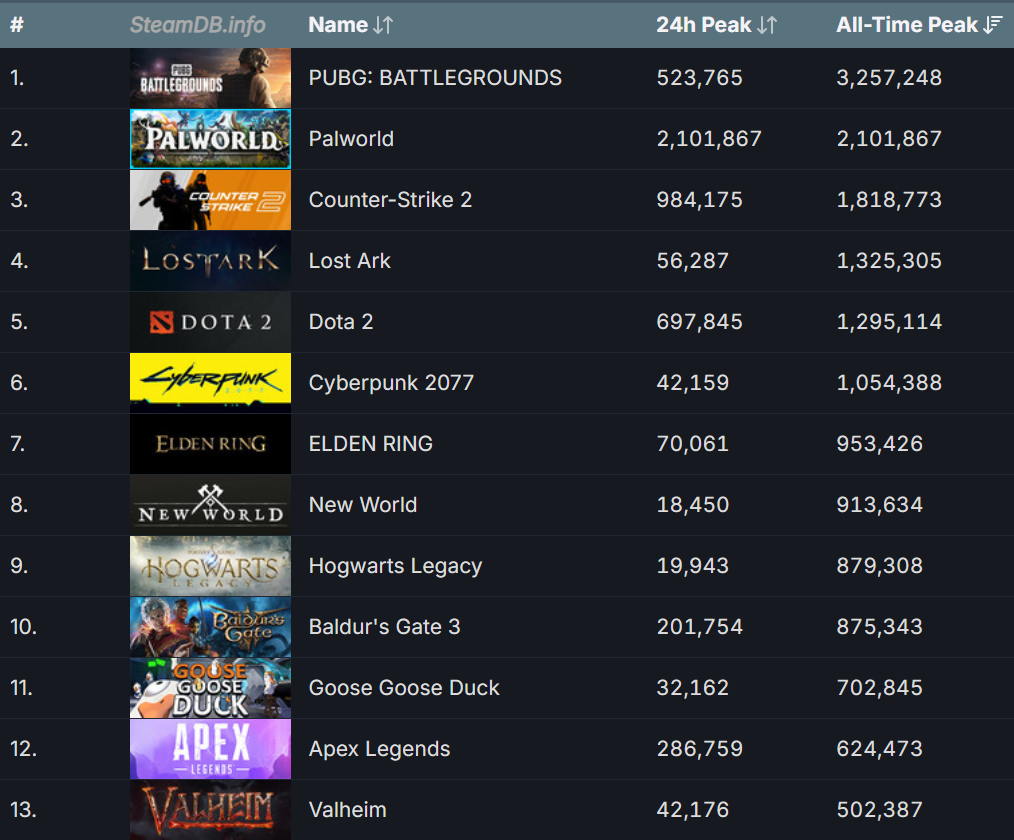Open the Goose Goose Duck name link

click(404, 687)
